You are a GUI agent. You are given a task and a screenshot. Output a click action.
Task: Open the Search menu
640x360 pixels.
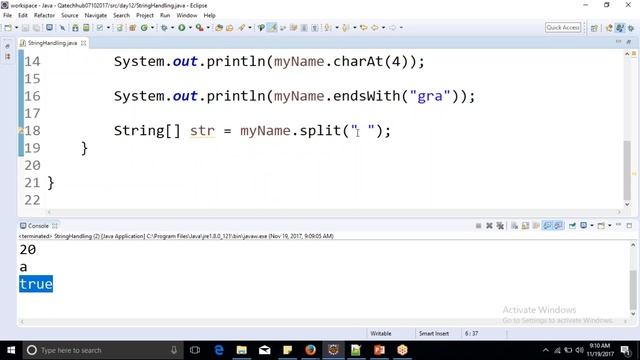pos(121,15)
